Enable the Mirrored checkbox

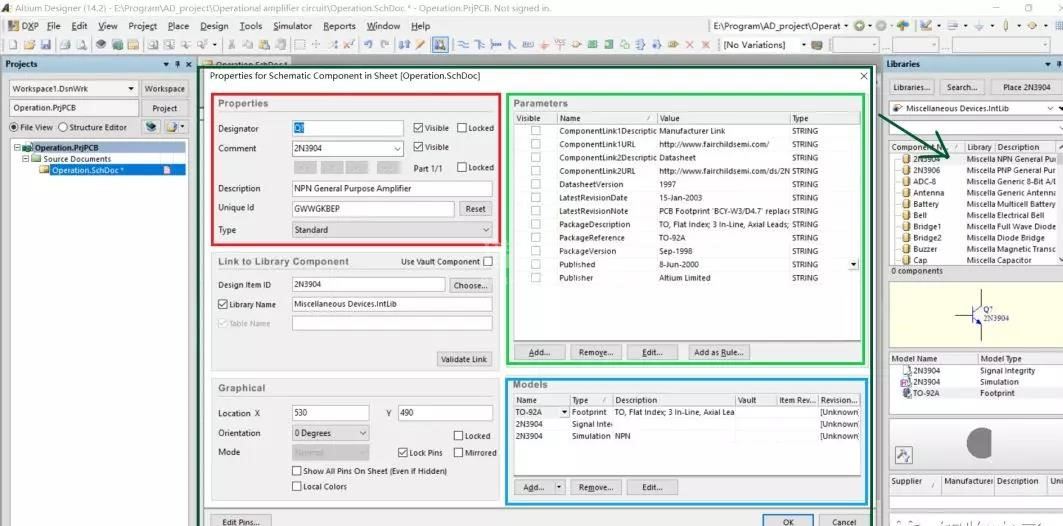458,453
